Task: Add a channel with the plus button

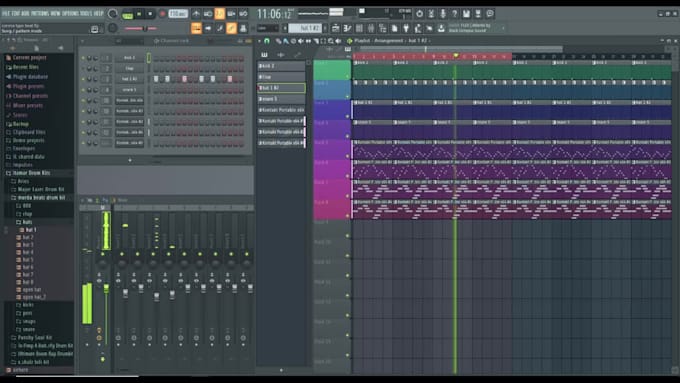Action: coord(130,160)
